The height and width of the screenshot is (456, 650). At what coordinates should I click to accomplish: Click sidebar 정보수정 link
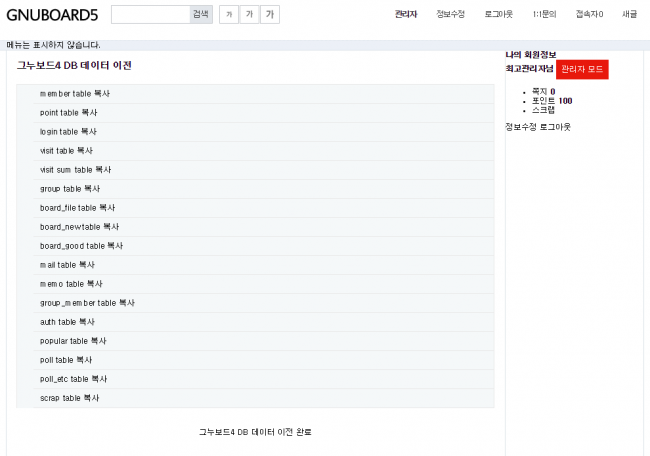[521, 127]
